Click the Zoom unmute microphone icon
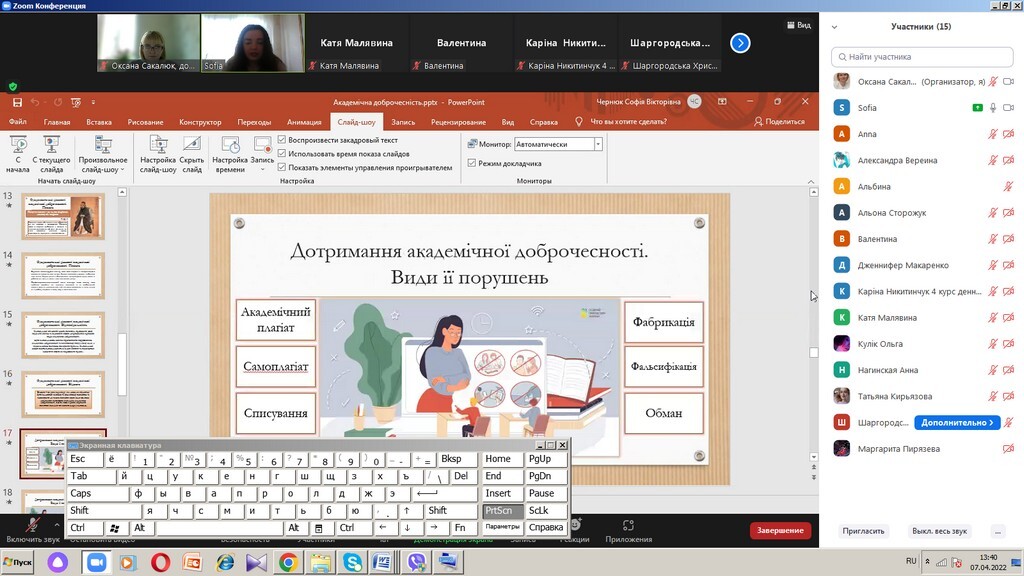The width and height of the screenshot is (1024, 576). (x=33, y=524)
